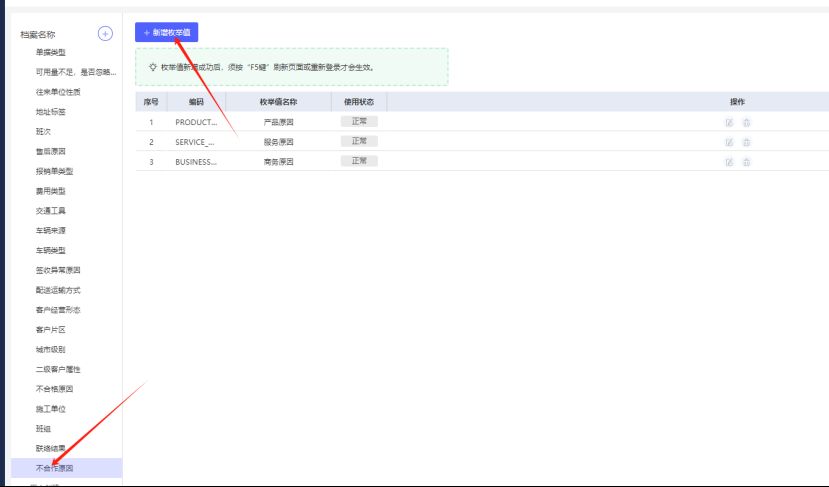Edit the 产品原因 row
Viewport: 829px width, 487px height.
729,122
